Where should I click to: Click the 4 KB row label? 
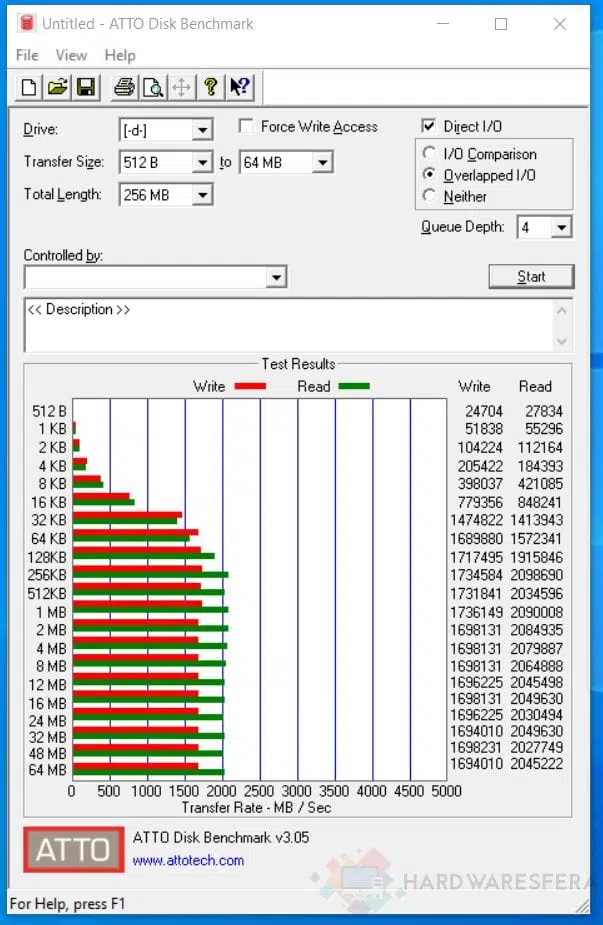pyautogui.click(x=53, y=466)
